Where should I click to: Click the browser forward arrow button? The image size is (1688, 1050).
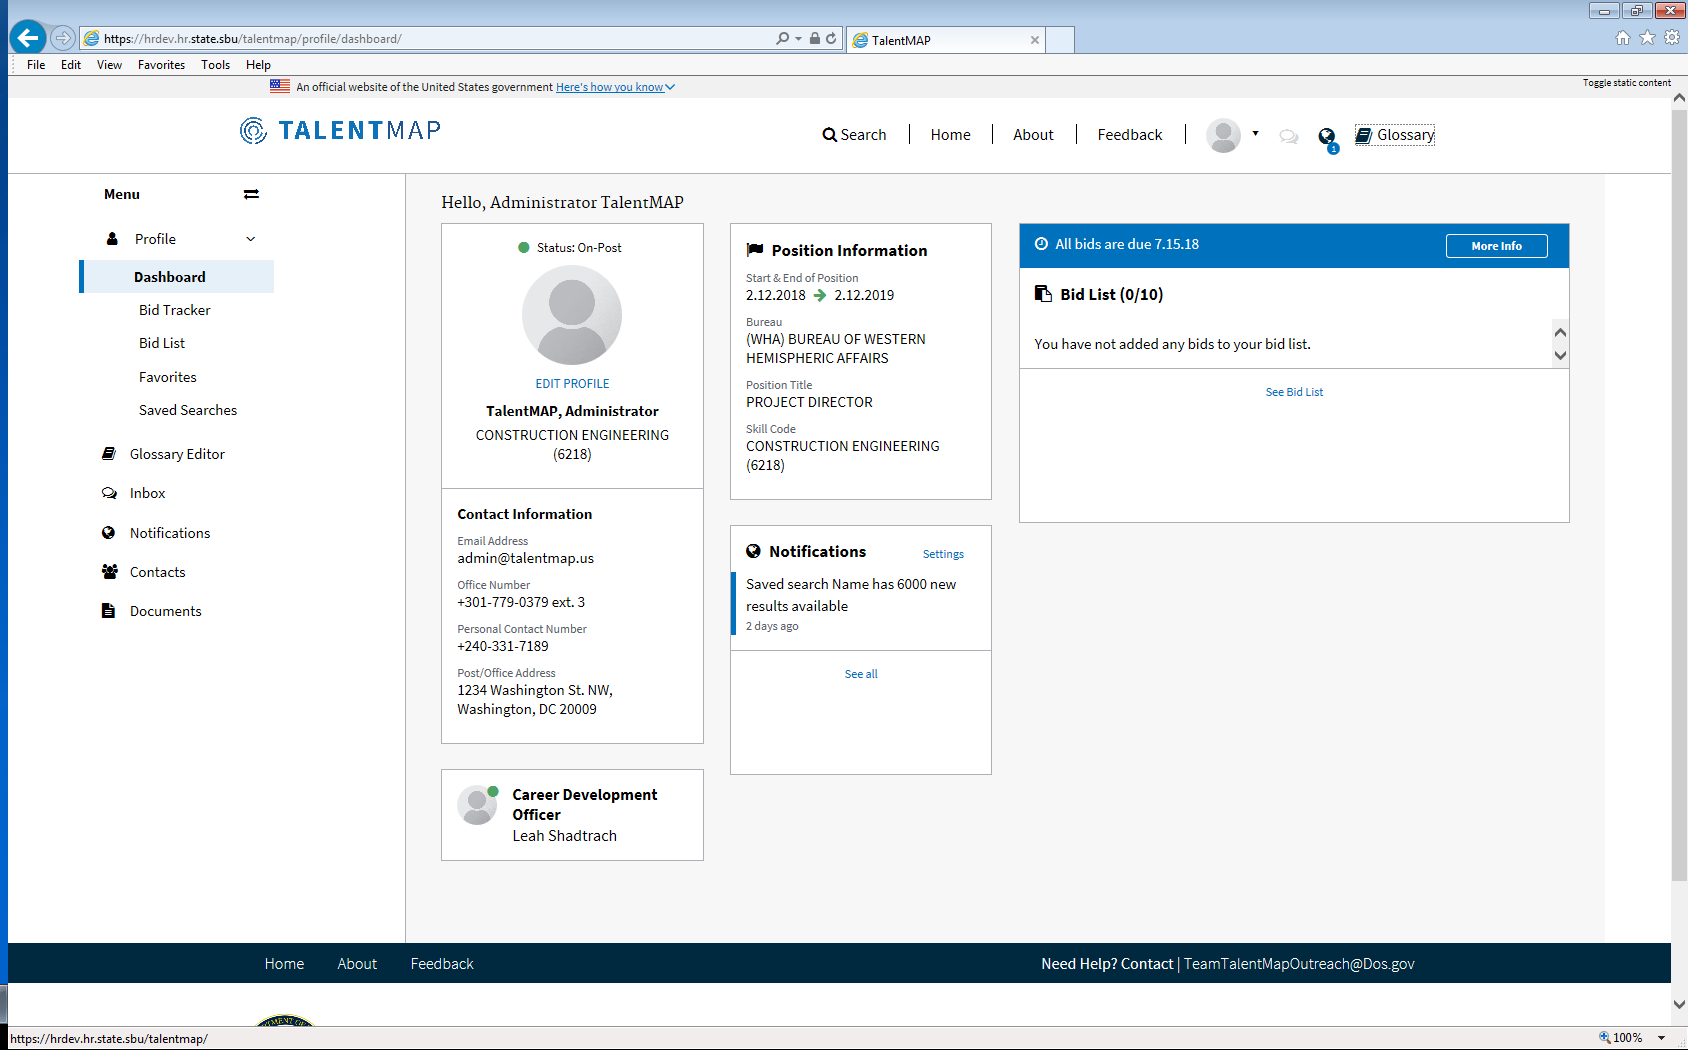[x=63, y=38]
